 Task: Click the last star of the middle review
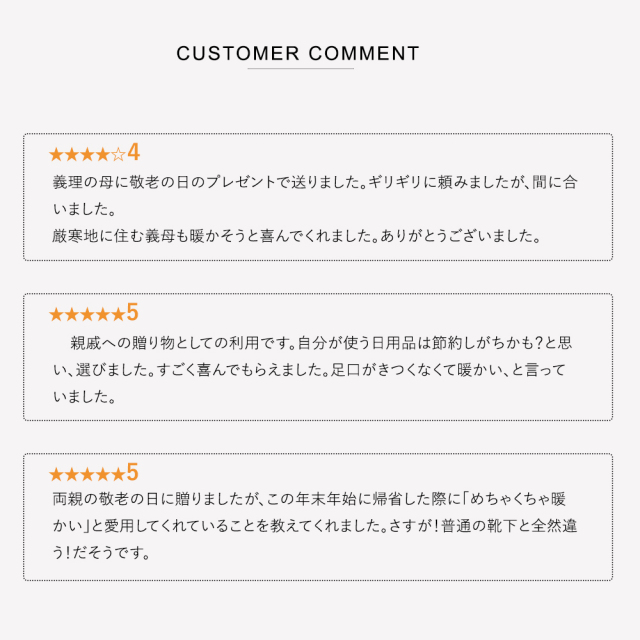[x=118, y=314]
